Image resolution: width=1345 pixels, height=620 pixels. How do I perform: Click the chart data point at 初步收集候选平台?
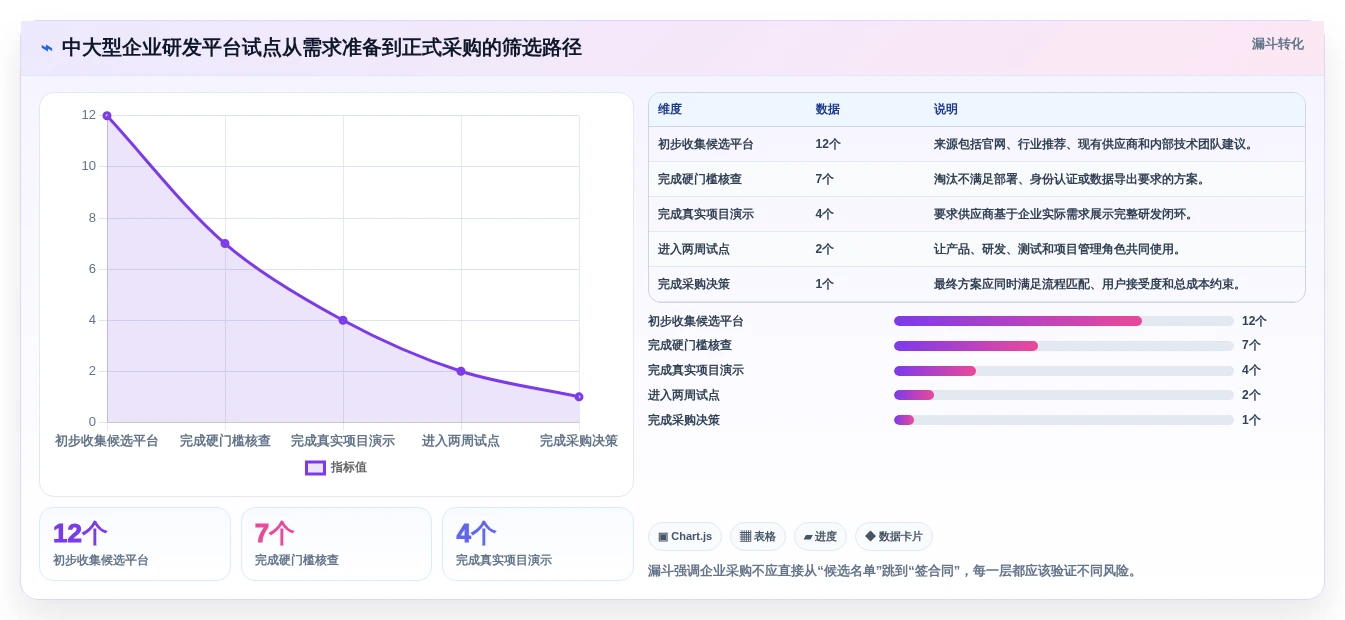107,116
